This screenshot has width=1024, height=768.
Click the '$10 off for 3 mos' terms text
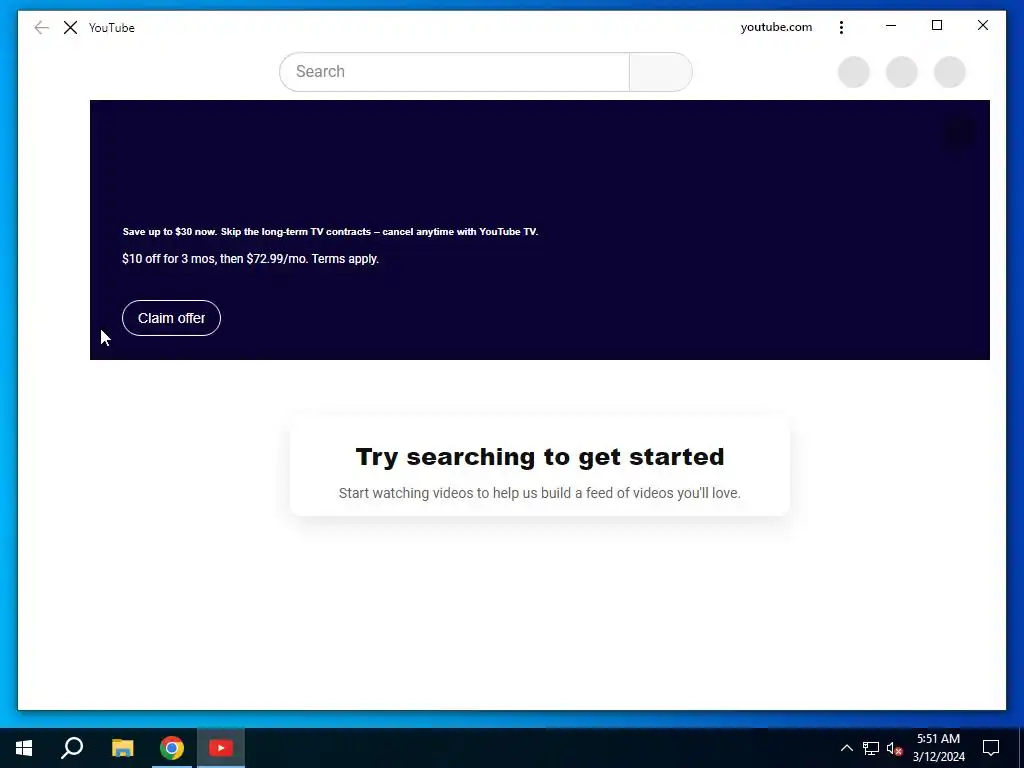[x=250, y=259]
